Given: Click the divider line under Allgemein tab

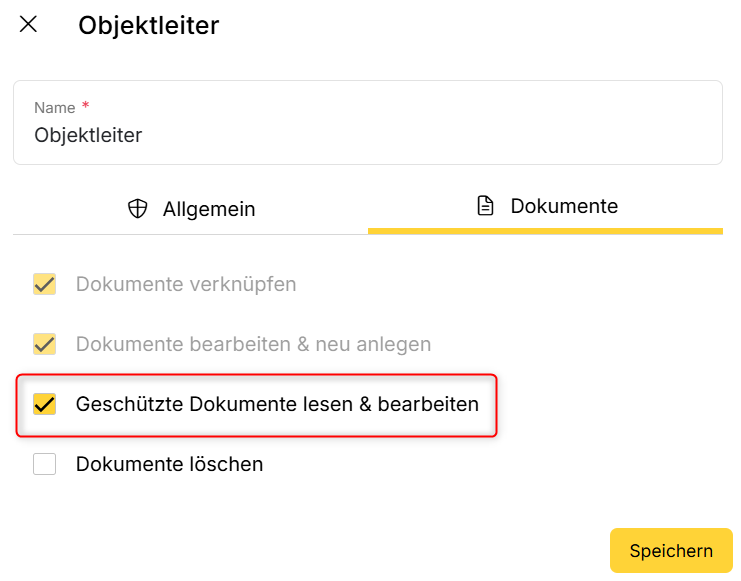Looking at the screenshot, I should pyautogui.click(x=190, y=234).
